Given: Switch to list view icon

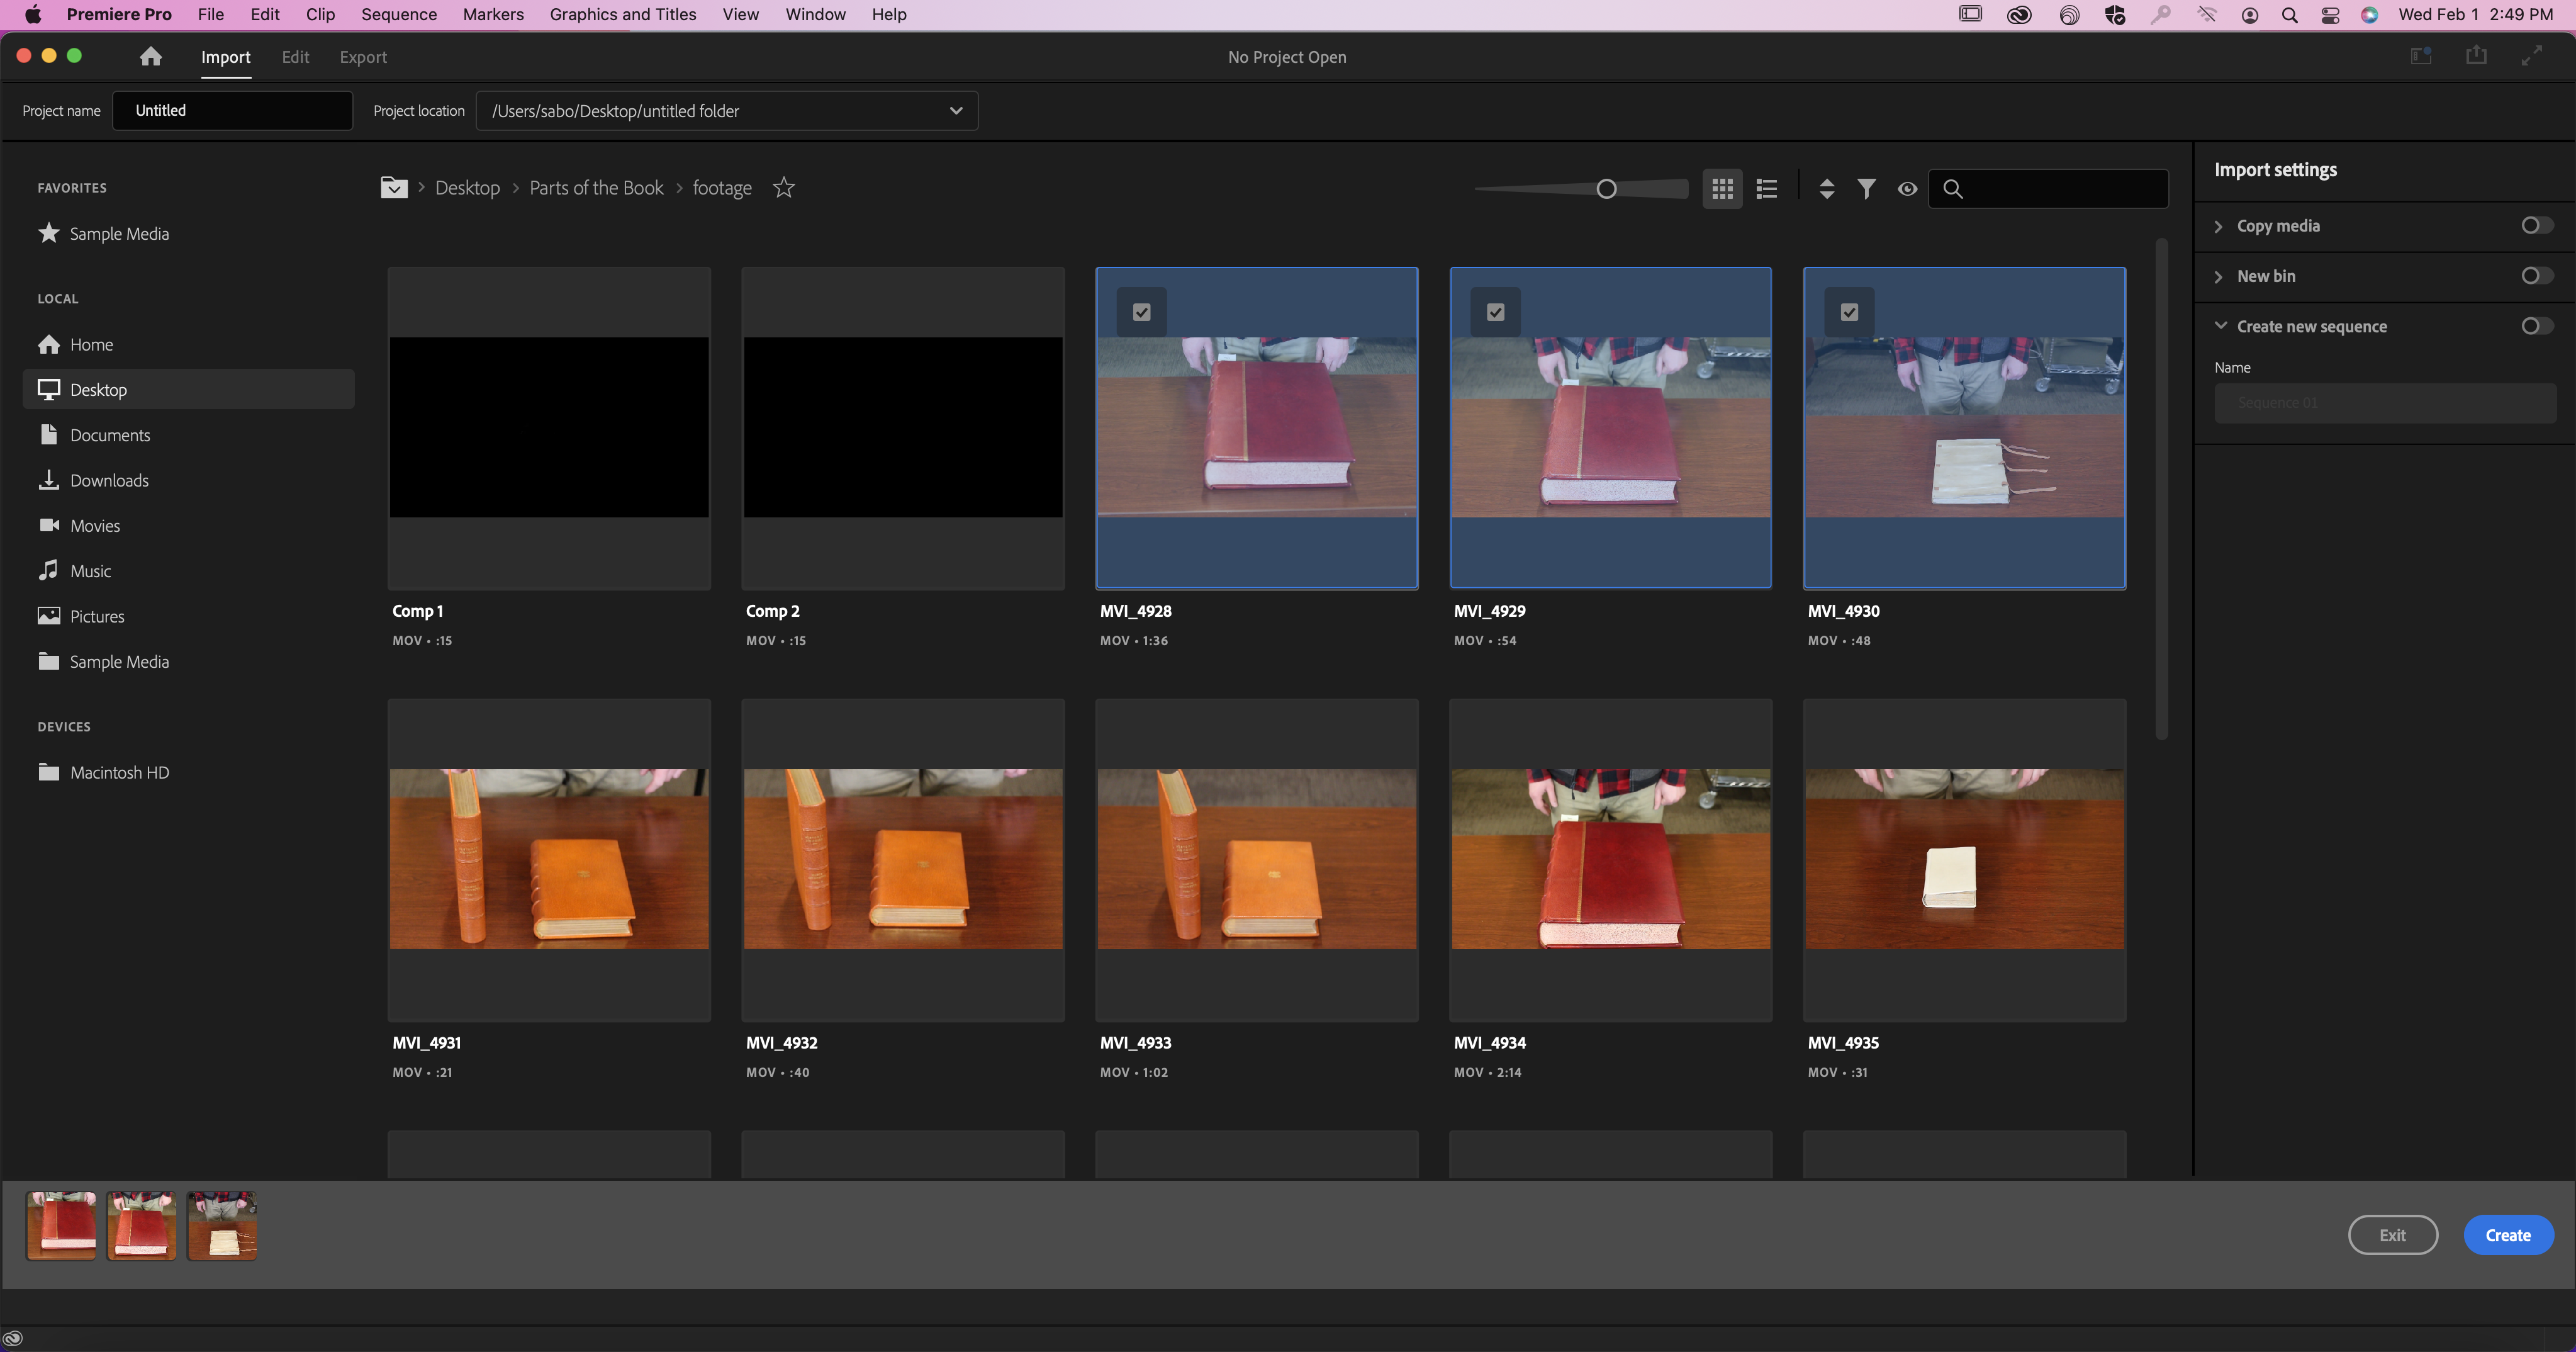Looking at the screenshot, I should (1767, 188).
